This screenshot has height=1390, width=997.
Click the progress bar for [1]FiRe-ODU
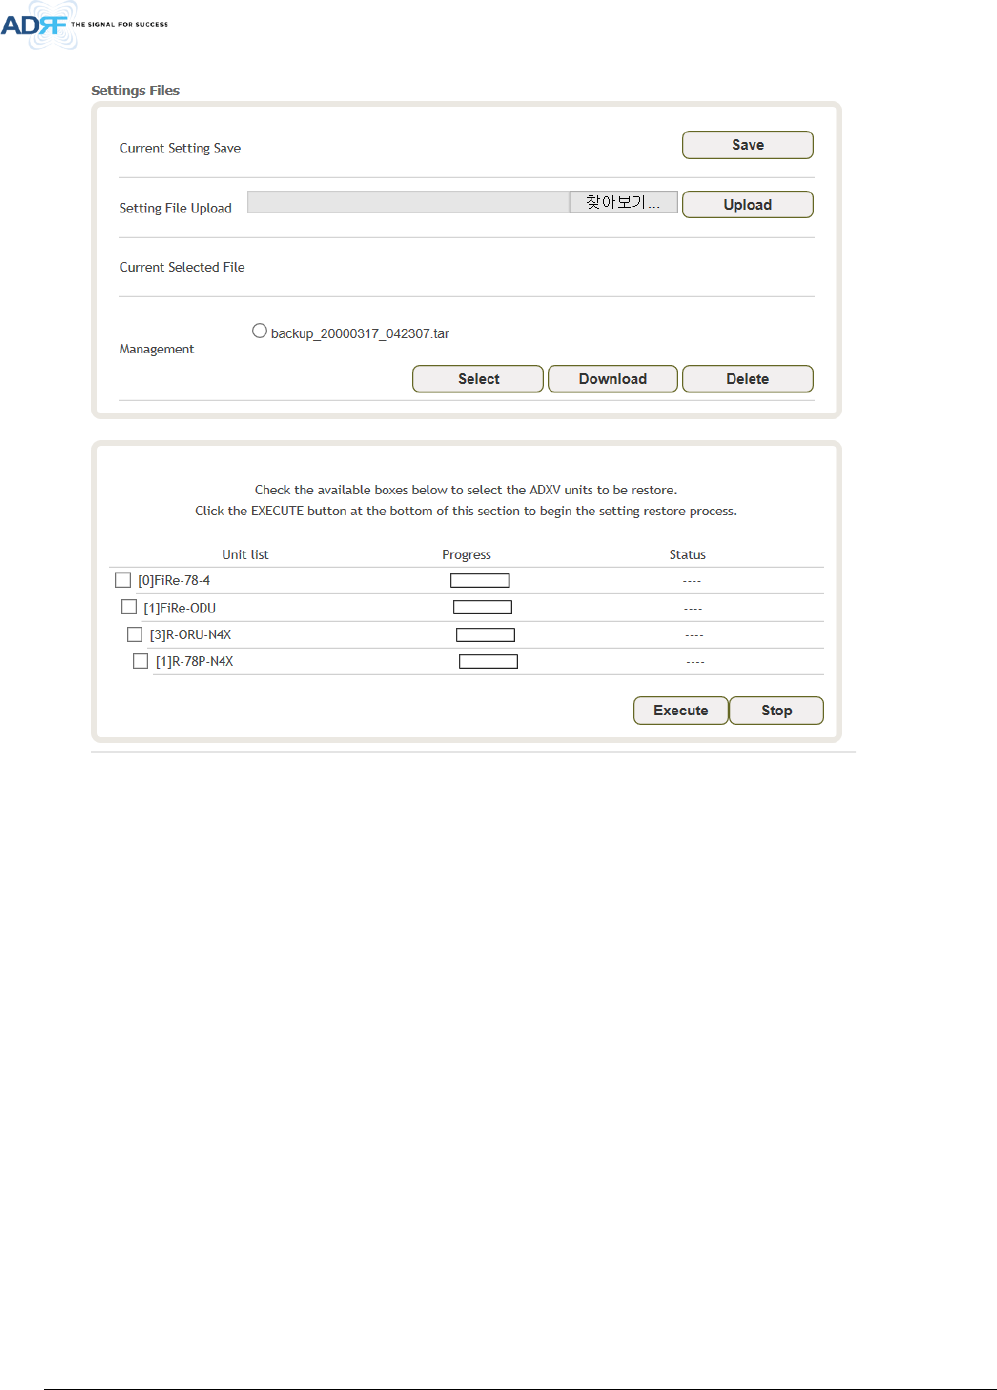pos(482,607)
